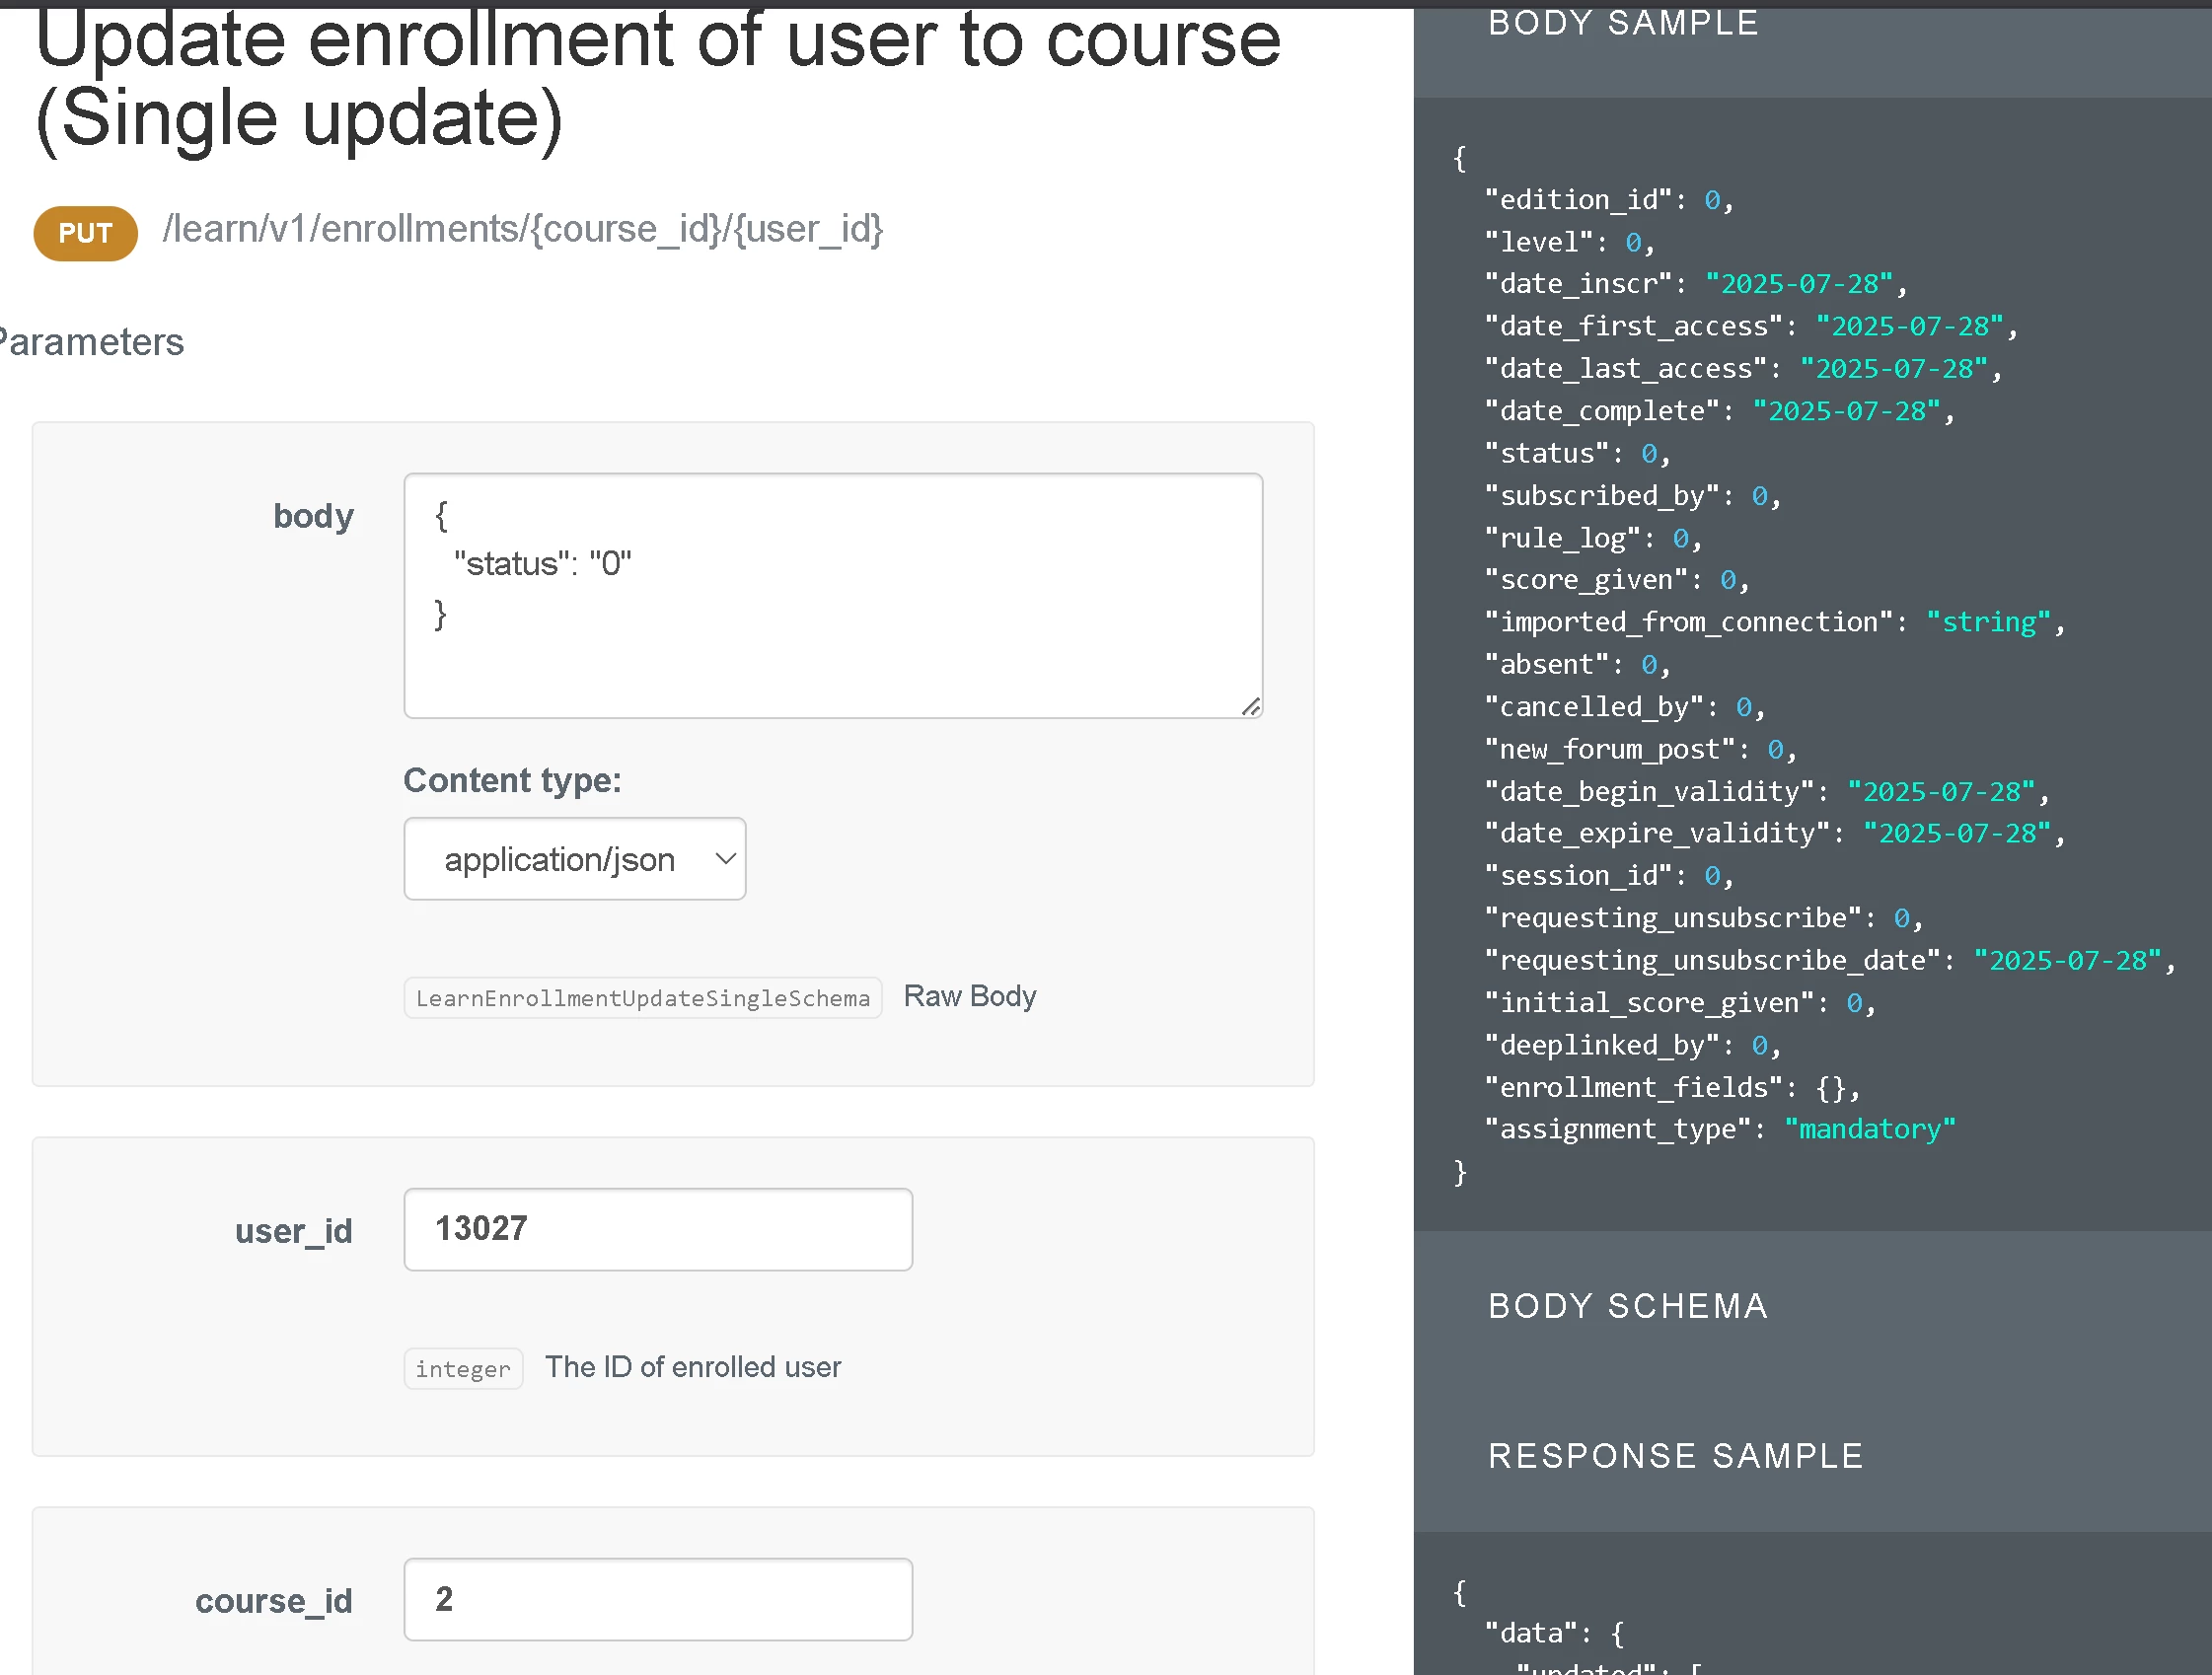Open the Content type dropdown

pyautogui.click(x=574, y=859)
